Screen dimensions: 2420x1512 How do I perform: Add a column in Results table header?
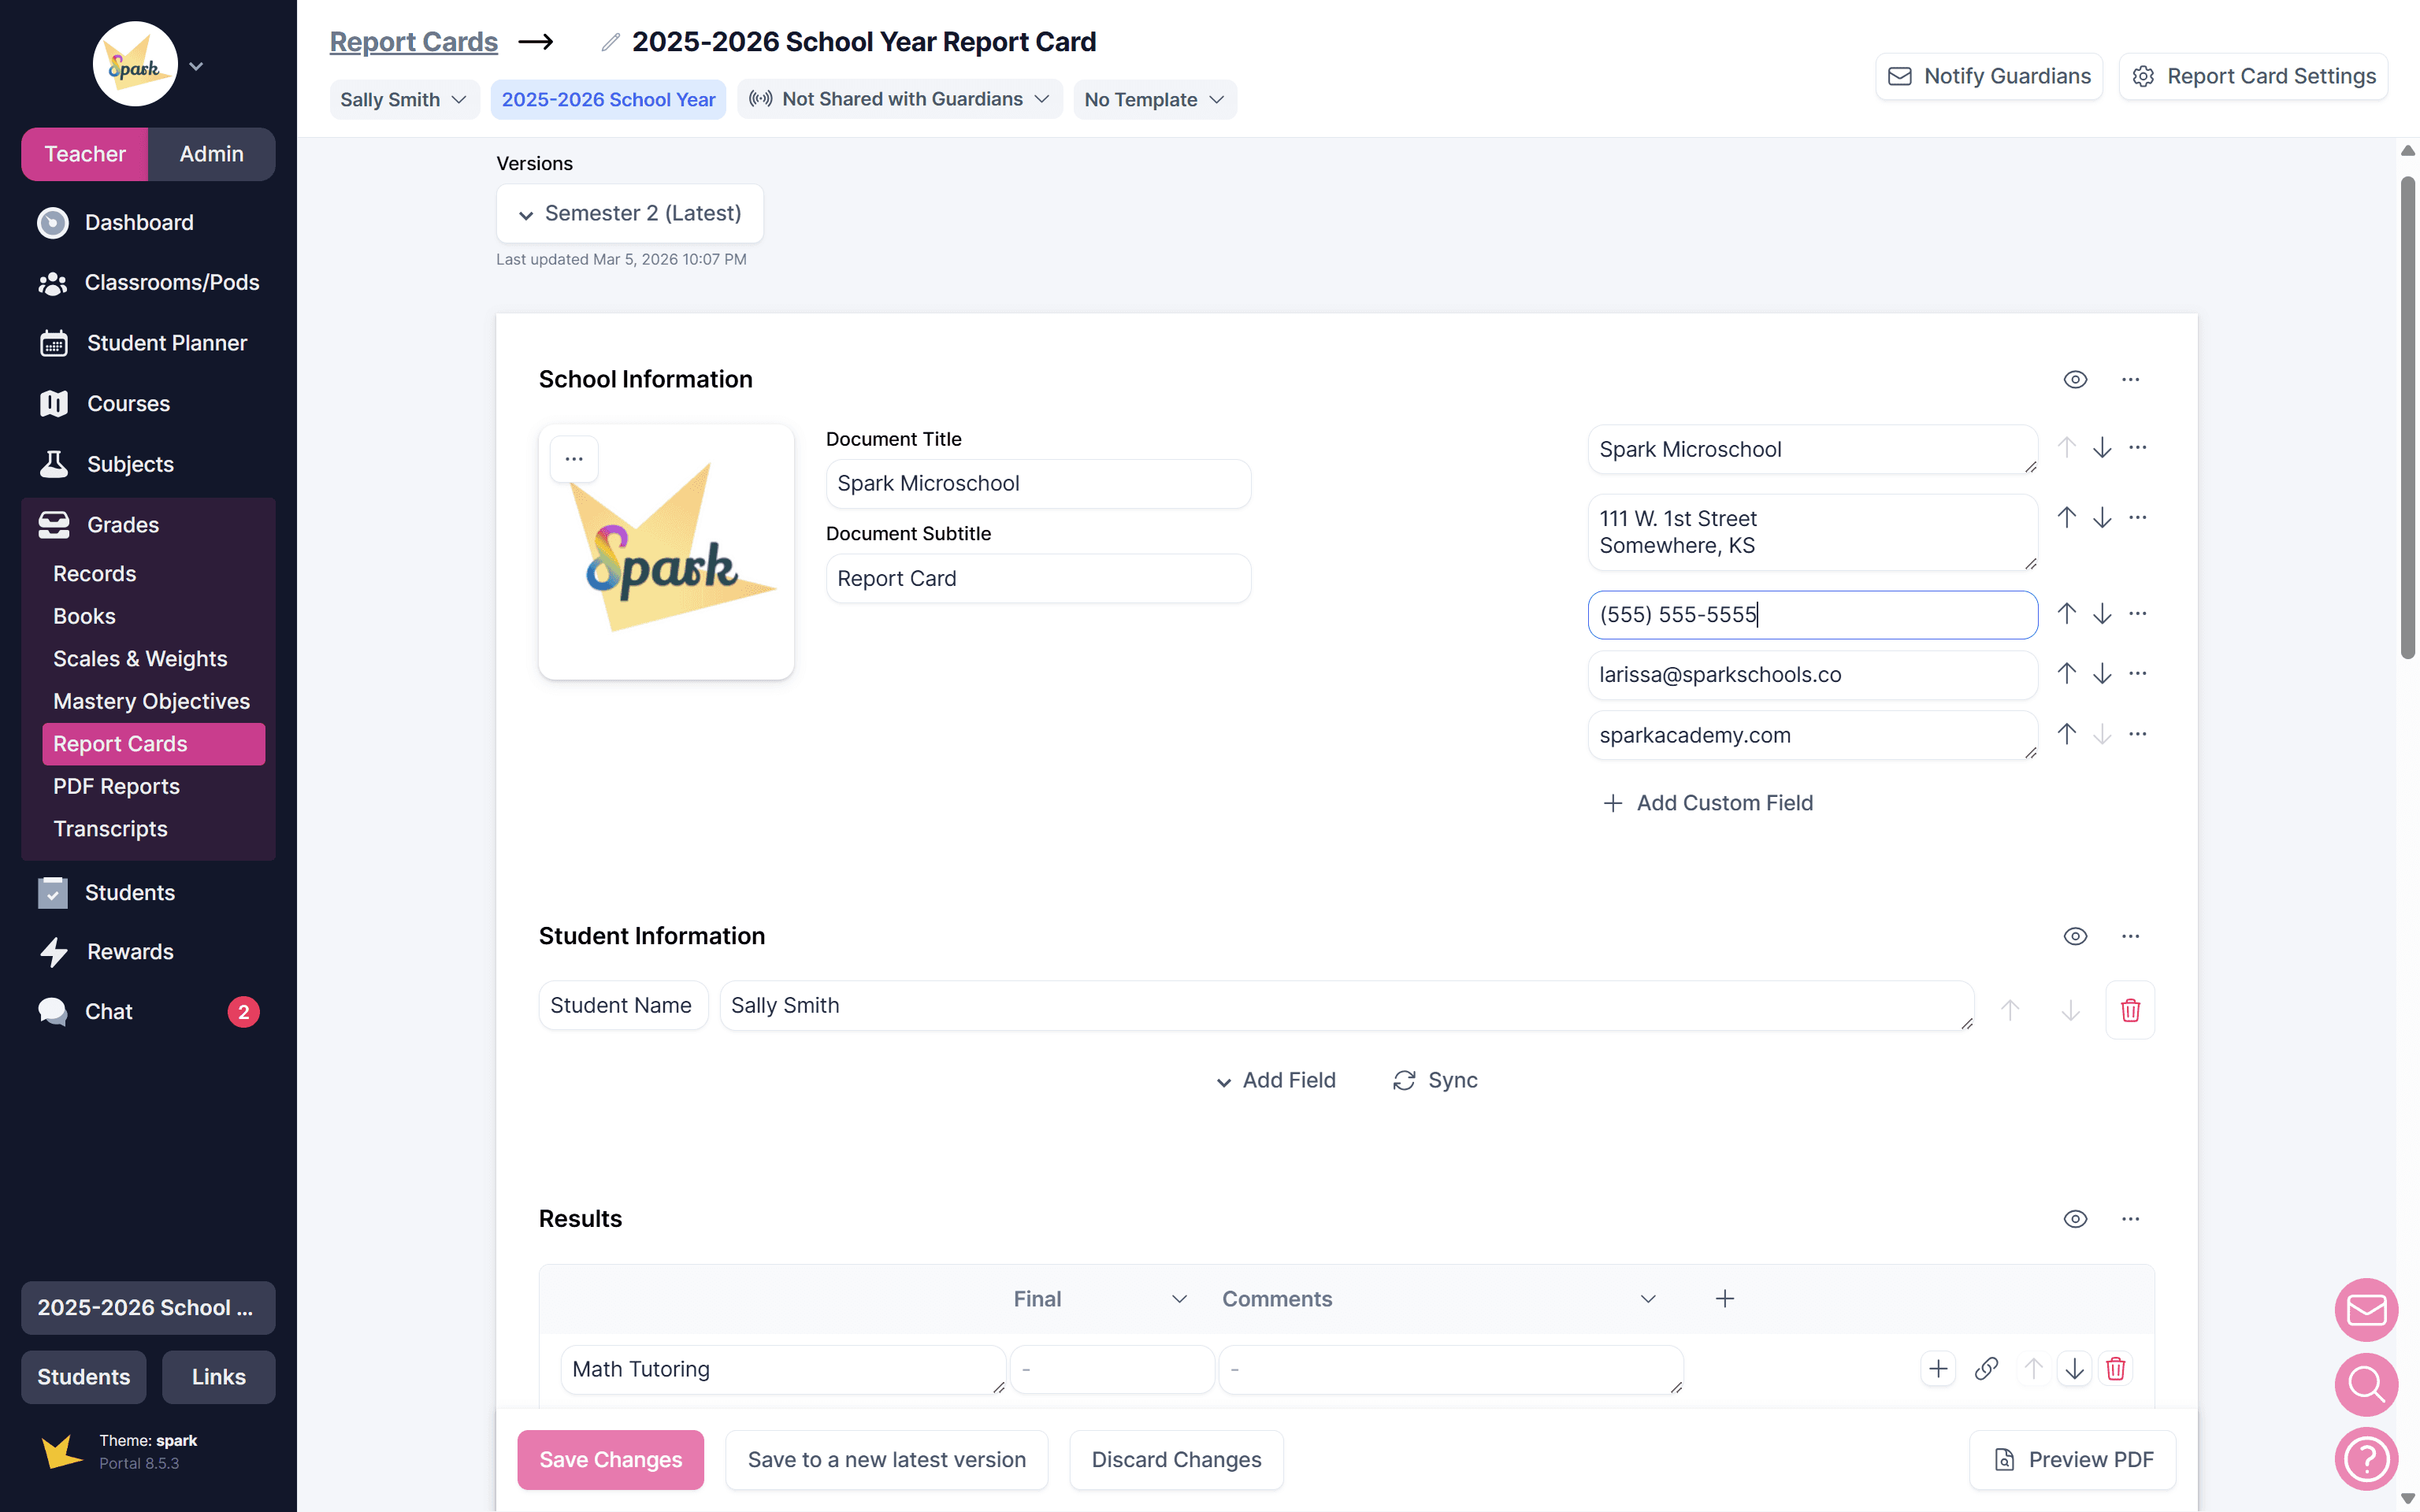pyautogui.click(x=1725, y=1298)
